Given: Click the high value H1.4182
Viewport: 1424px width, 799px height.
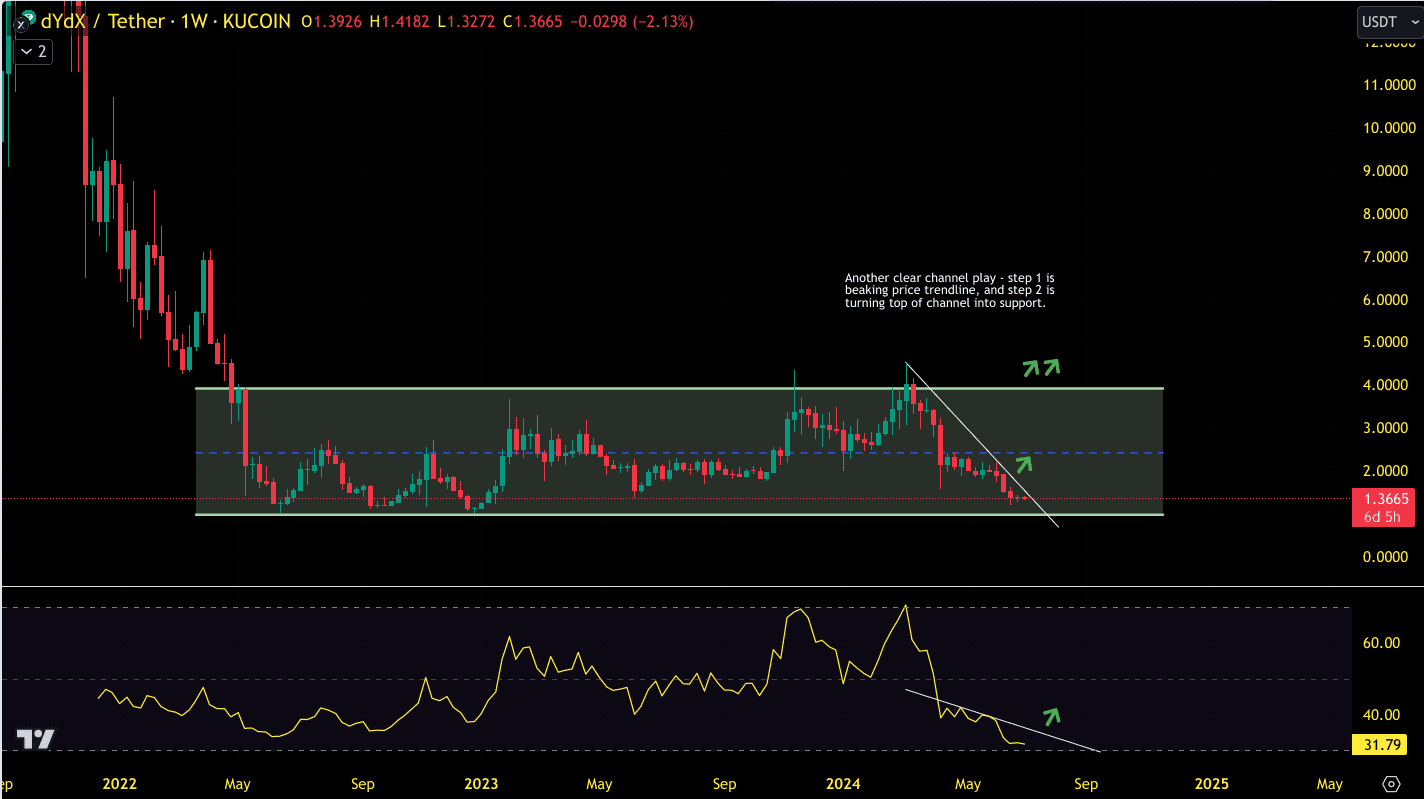Looking at the screenshot, I should click(402, 21).
